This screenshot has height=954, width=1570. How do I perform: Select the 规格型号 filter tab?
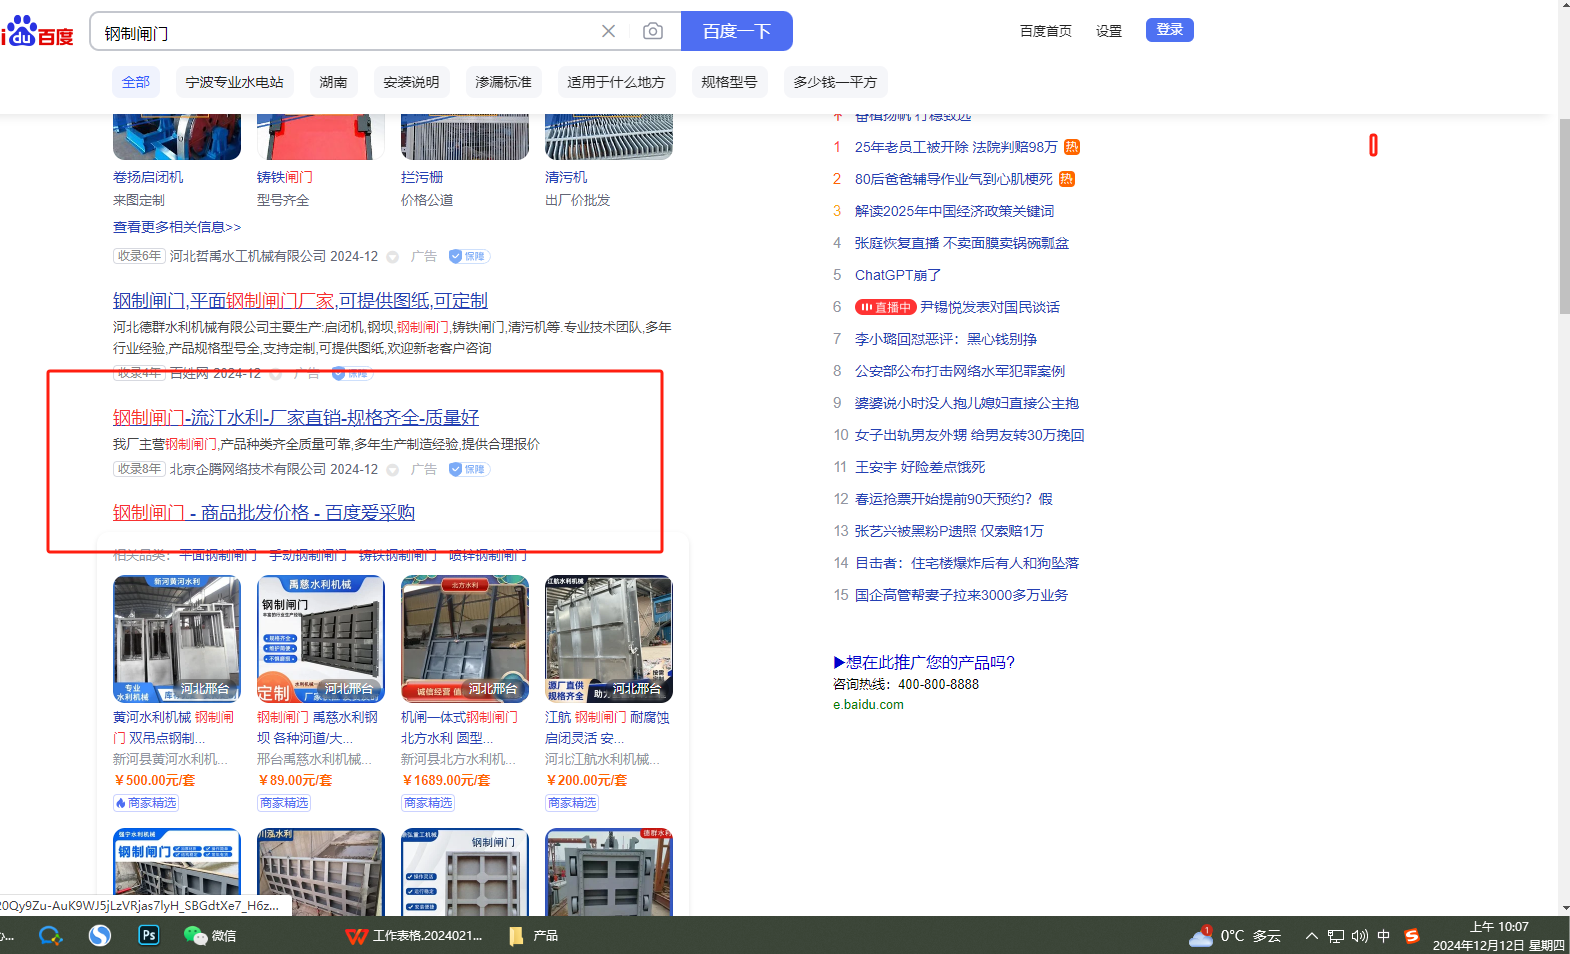click(730, 82)
